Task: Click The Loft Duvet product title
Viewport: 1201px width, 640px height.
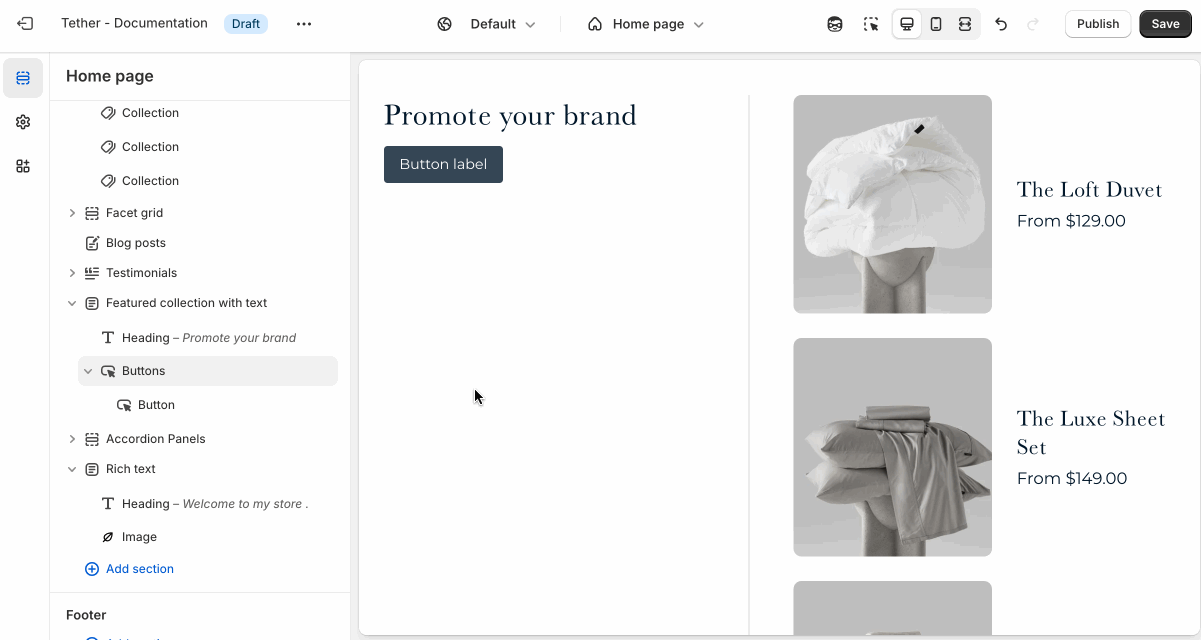Action: coord(1089,189)
